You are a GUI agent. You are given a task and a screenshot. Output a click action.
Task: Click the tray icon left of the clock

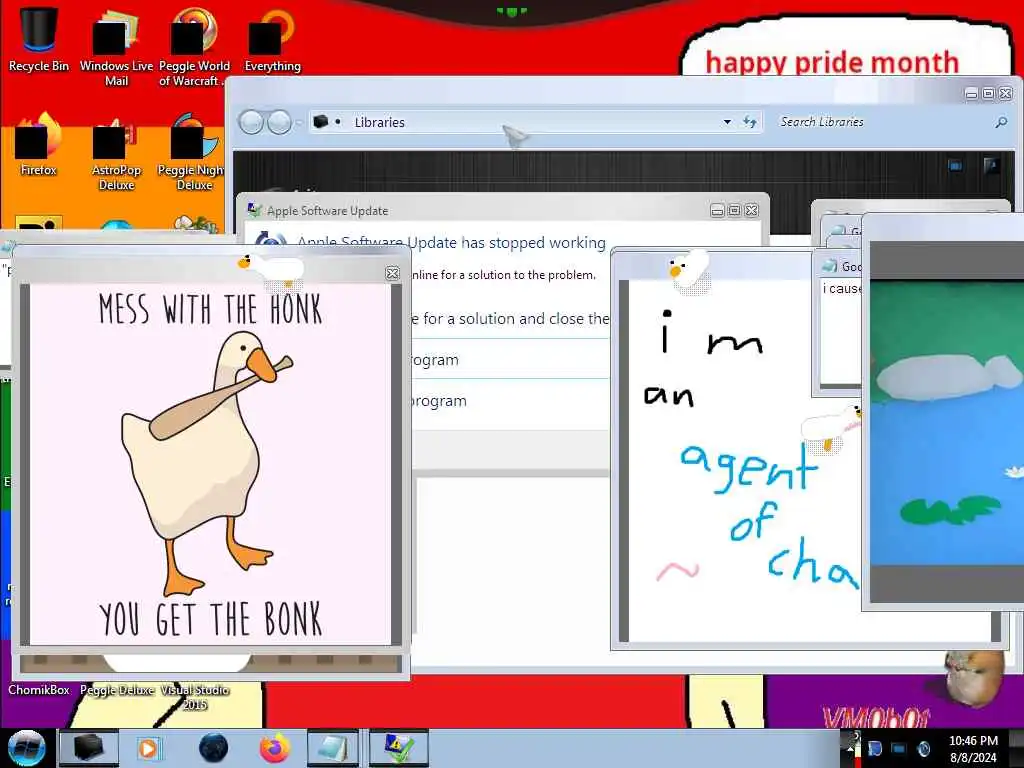coord(923,748)
